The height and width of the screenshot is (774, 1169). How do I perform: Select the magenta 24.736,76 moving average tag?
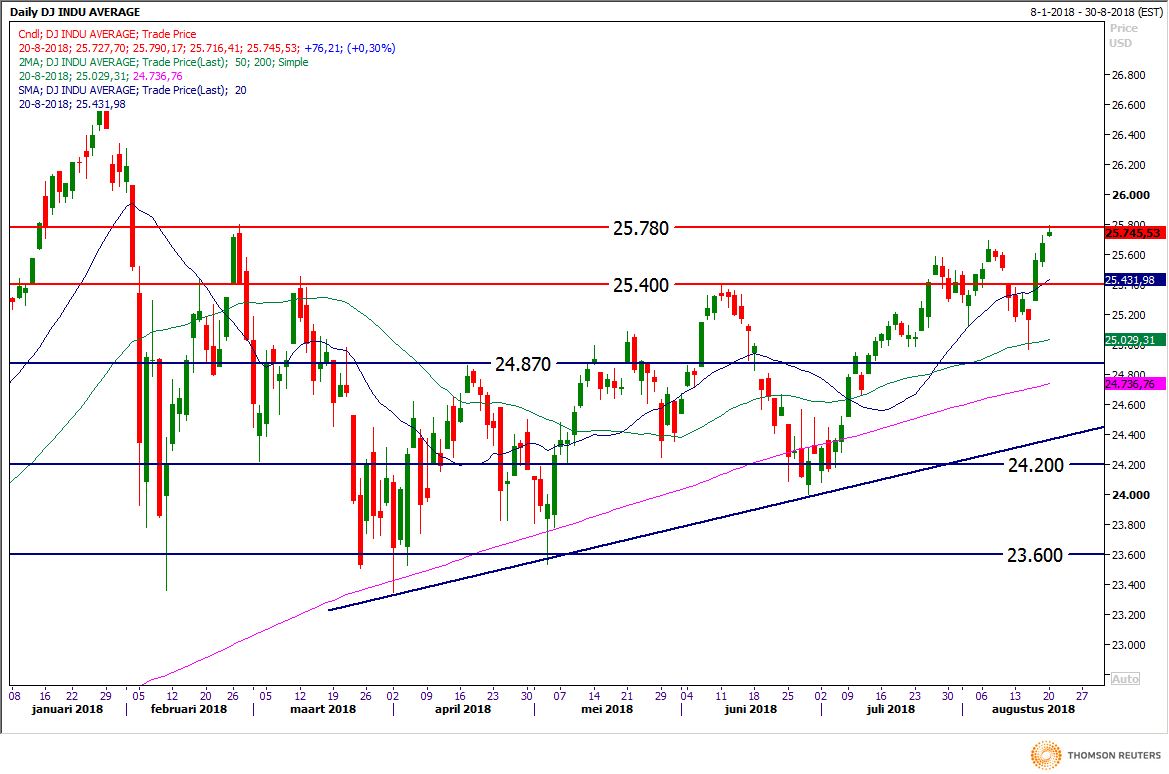[1133, 384]
